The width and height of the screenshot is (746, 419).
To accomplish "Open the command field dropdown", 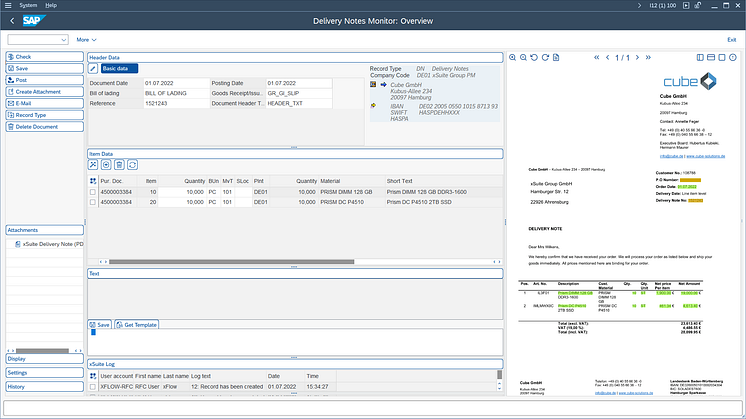I will pos(65,39).
